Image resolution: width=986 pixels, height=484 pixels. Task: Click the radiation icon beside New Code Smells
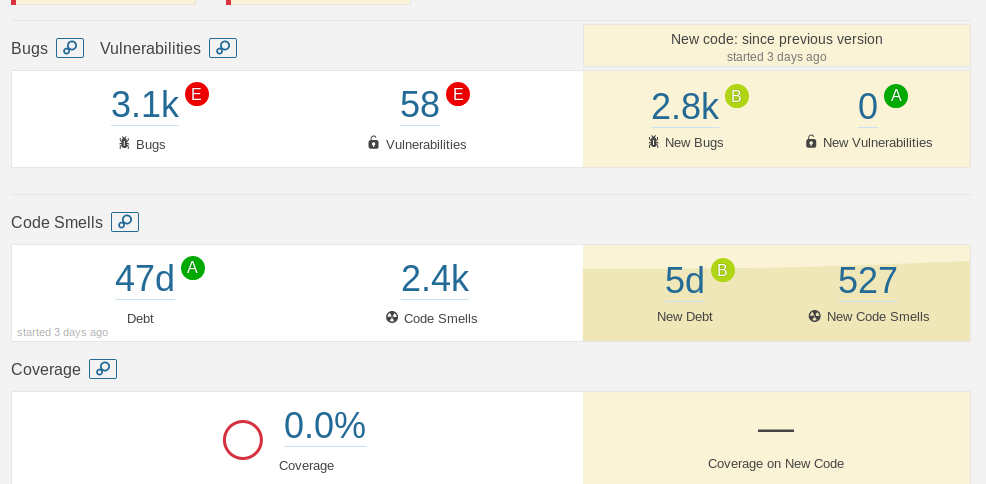tap(815, 316)
